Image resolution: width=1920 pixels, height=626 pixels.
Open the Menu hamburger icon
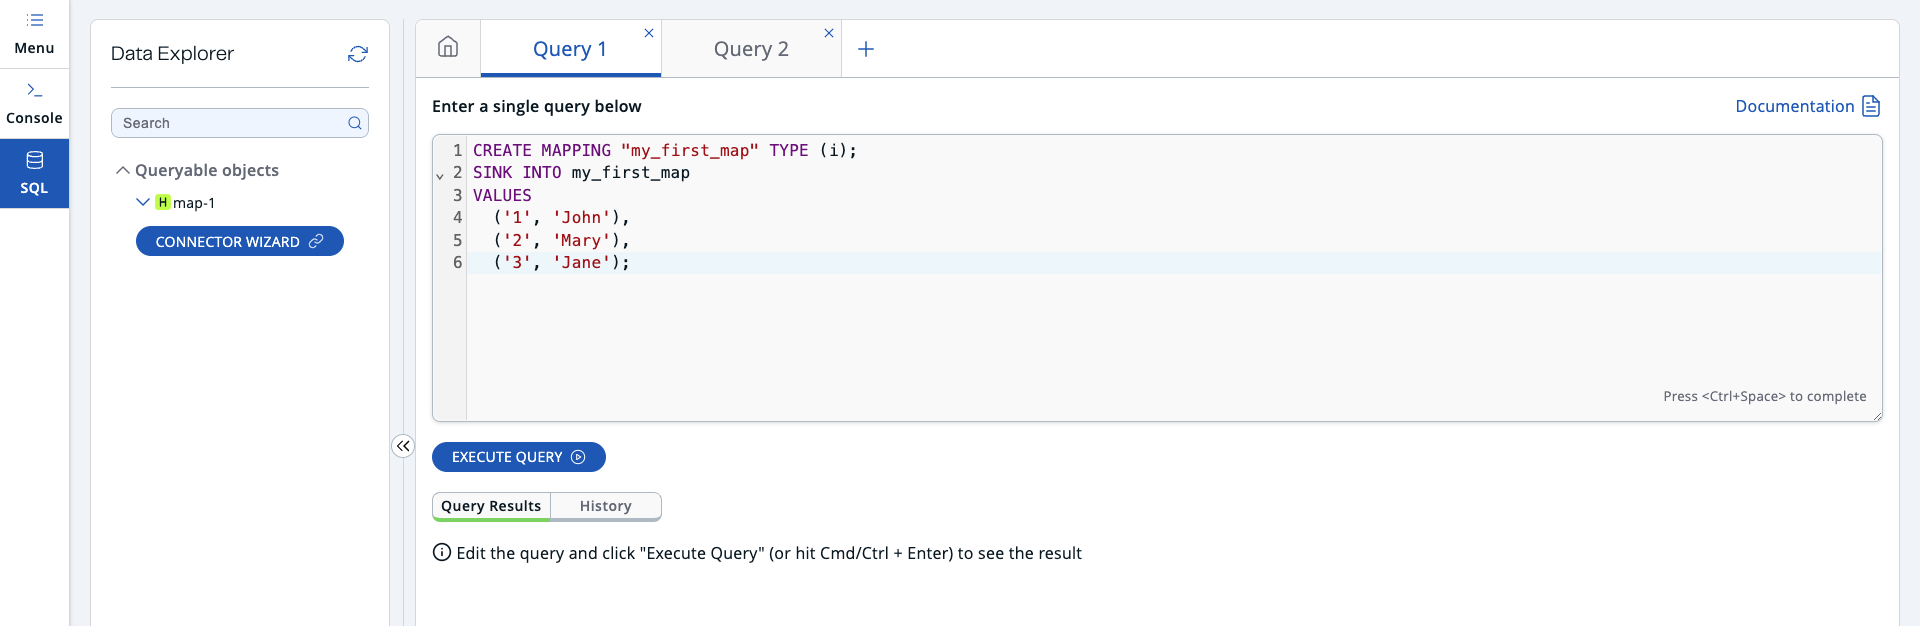[x=34, y=20]
